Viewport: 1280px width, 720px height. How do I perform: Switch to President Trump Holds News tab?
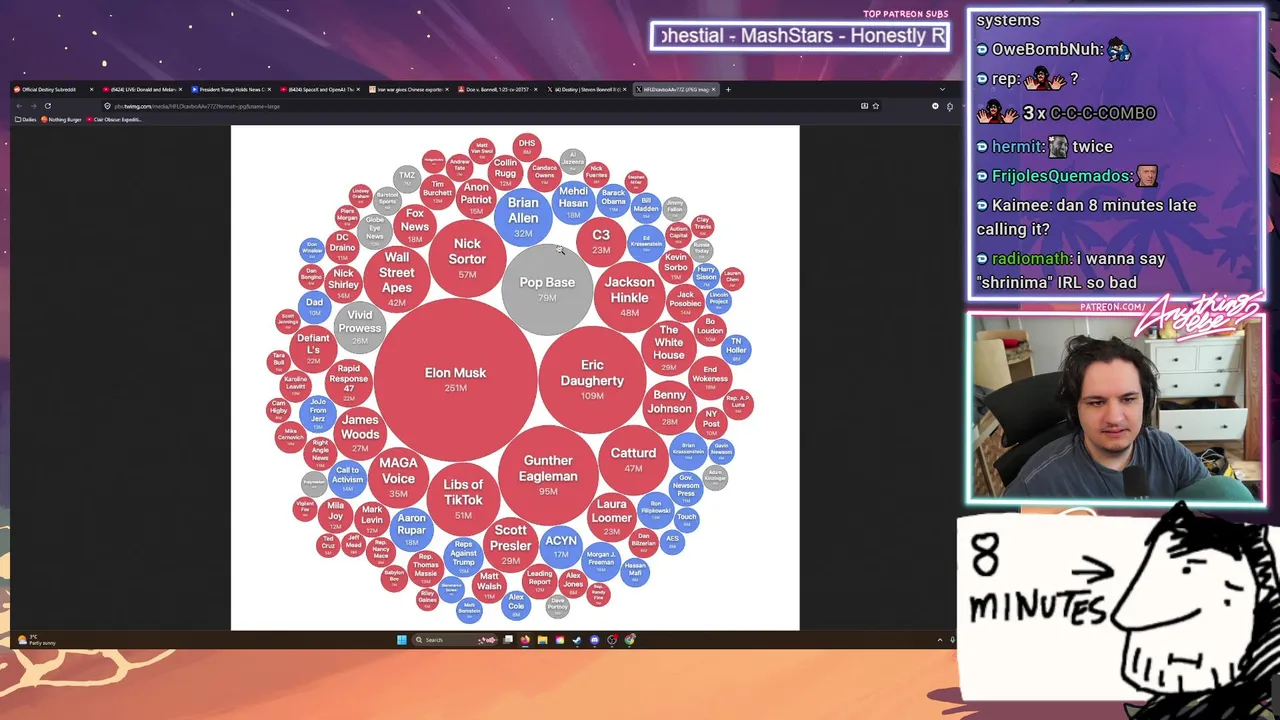tap(229, 90)
